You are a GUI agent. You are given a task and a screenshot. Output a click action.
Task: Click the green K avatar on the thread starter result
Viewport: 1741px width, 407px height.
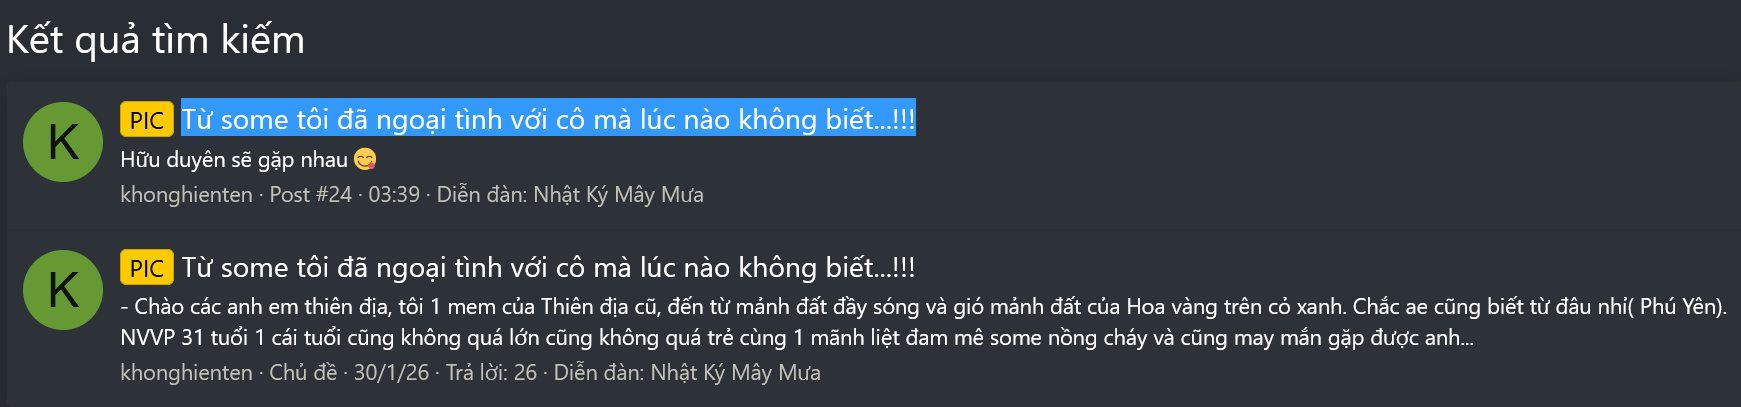click(63, 290)
